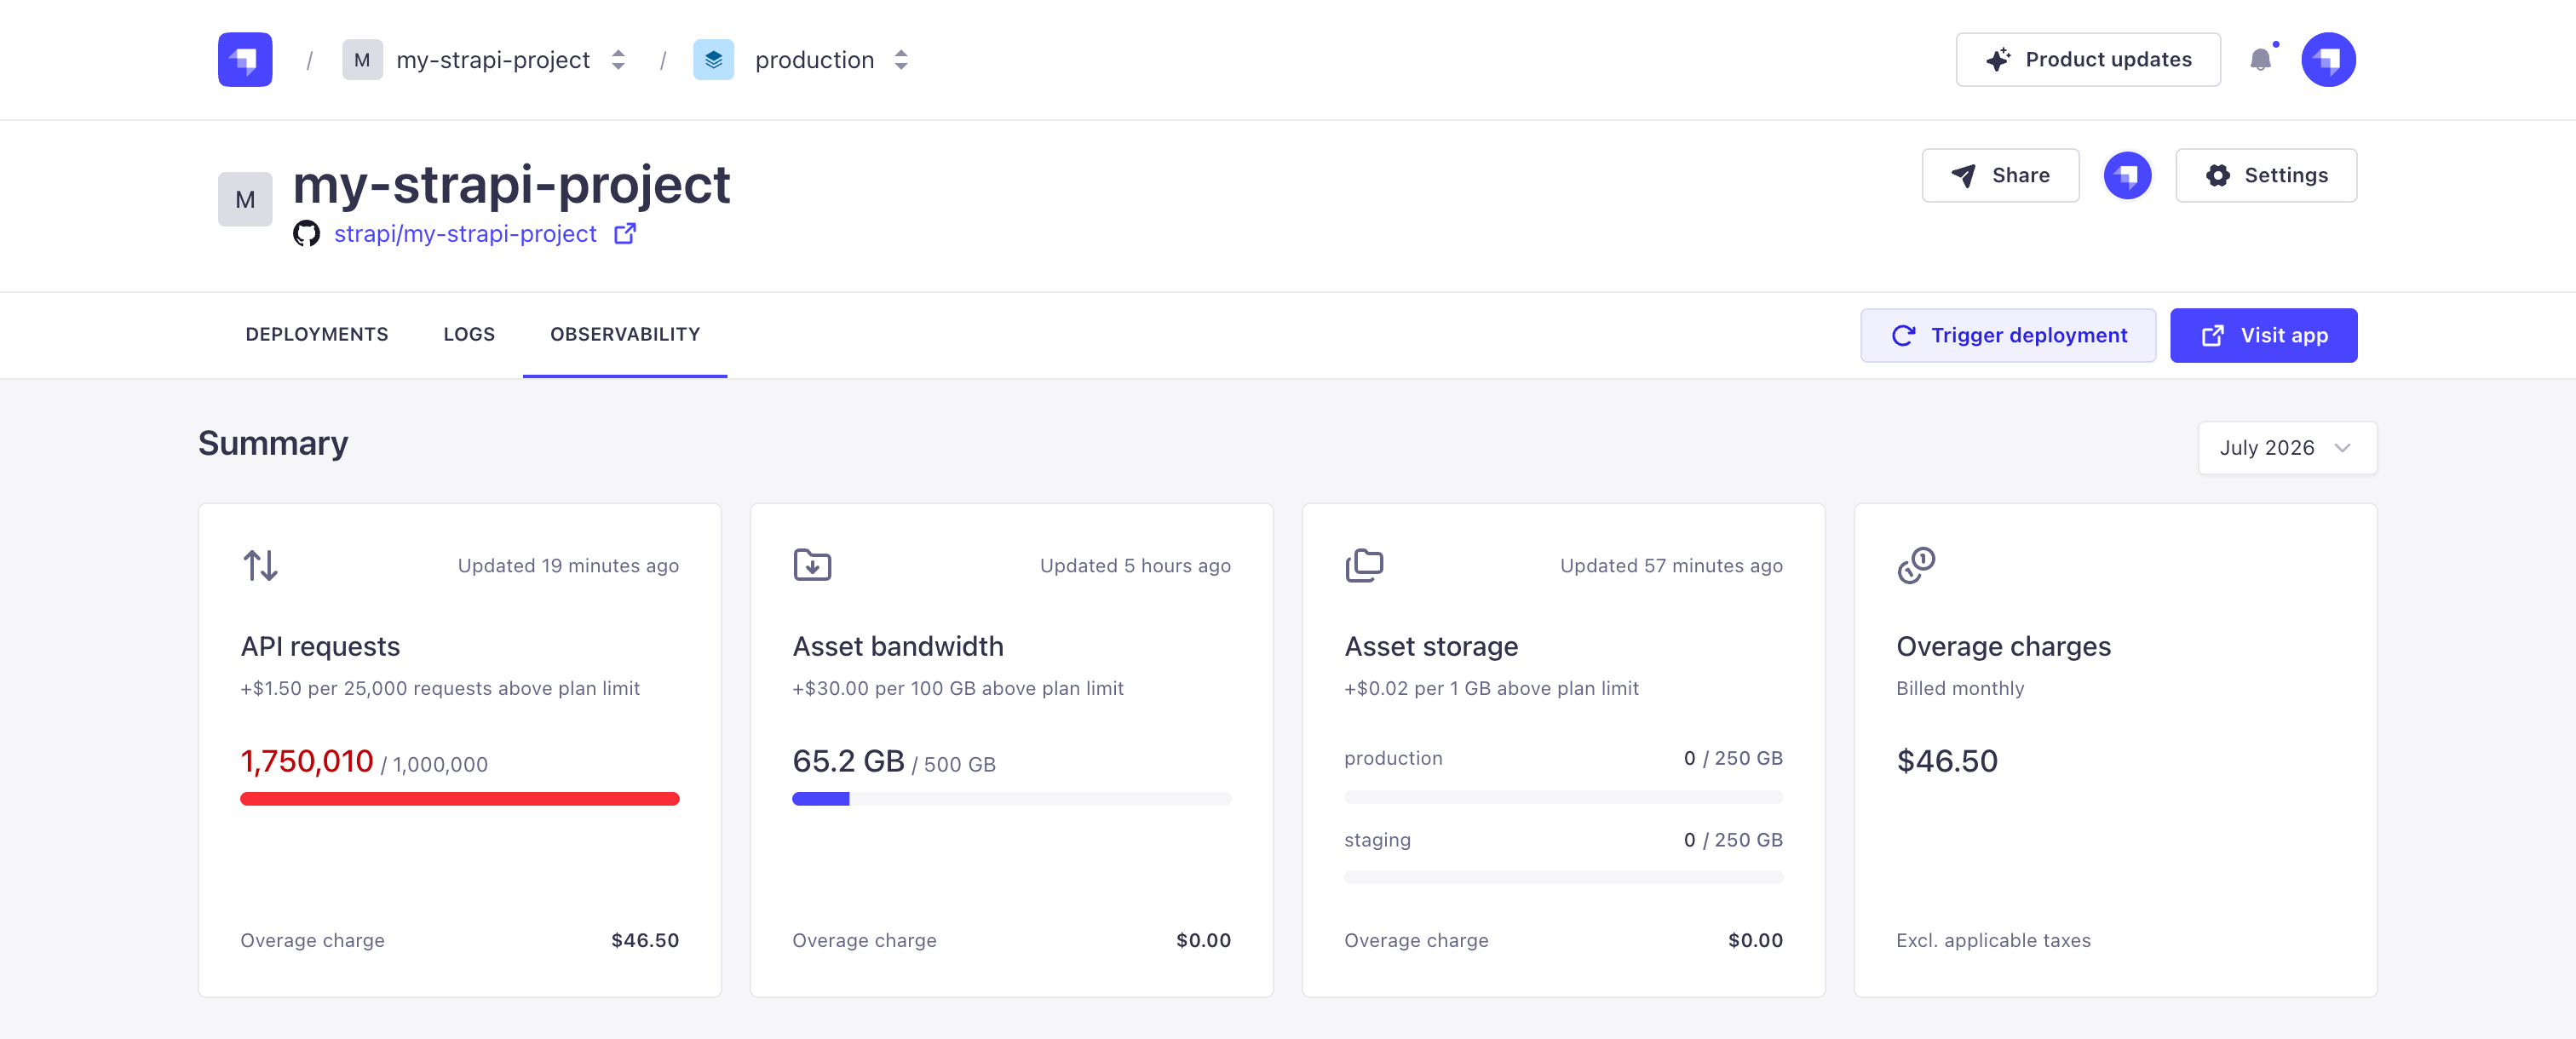Viewport: 2576px width, 1039px height.
Task: Click the production environment layers icon
Action: click(713, 60)
